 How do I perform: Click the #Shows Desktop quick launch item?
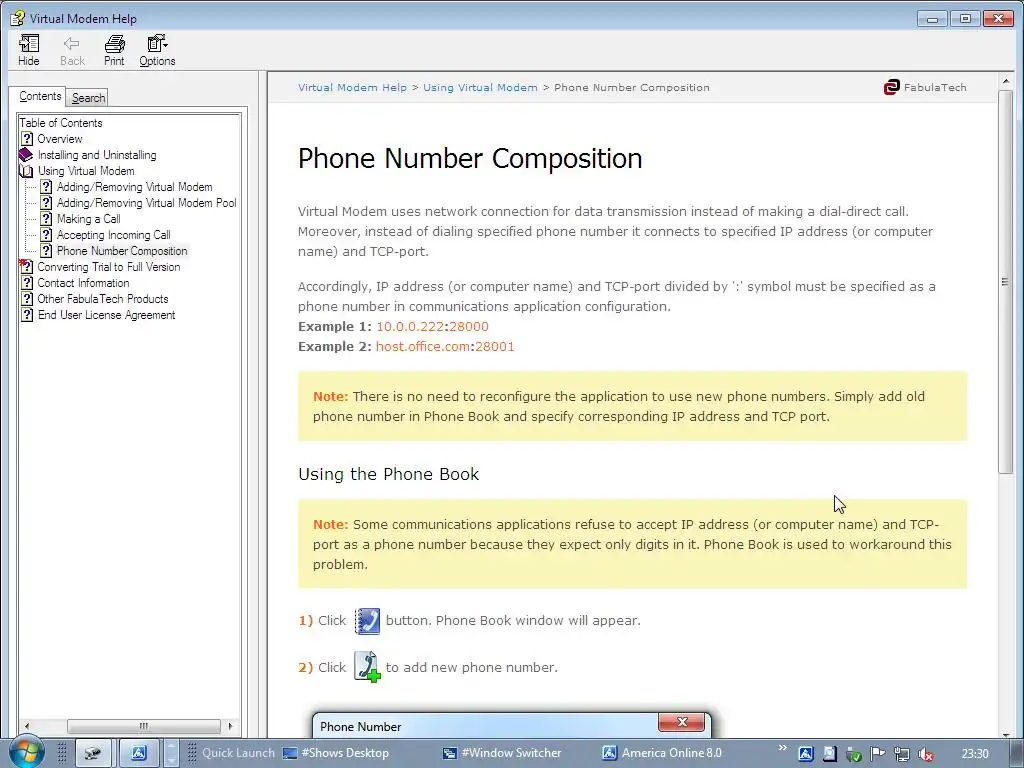(336, 753)
